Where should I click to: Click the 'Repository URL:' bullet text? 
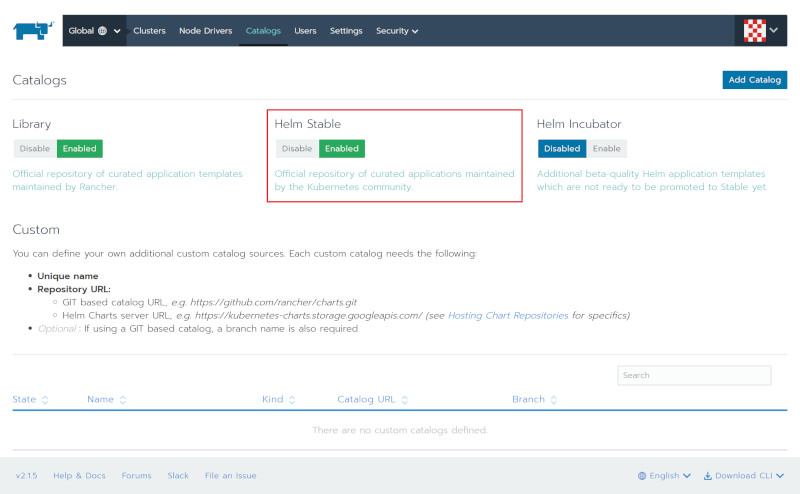tap(74, 289)
